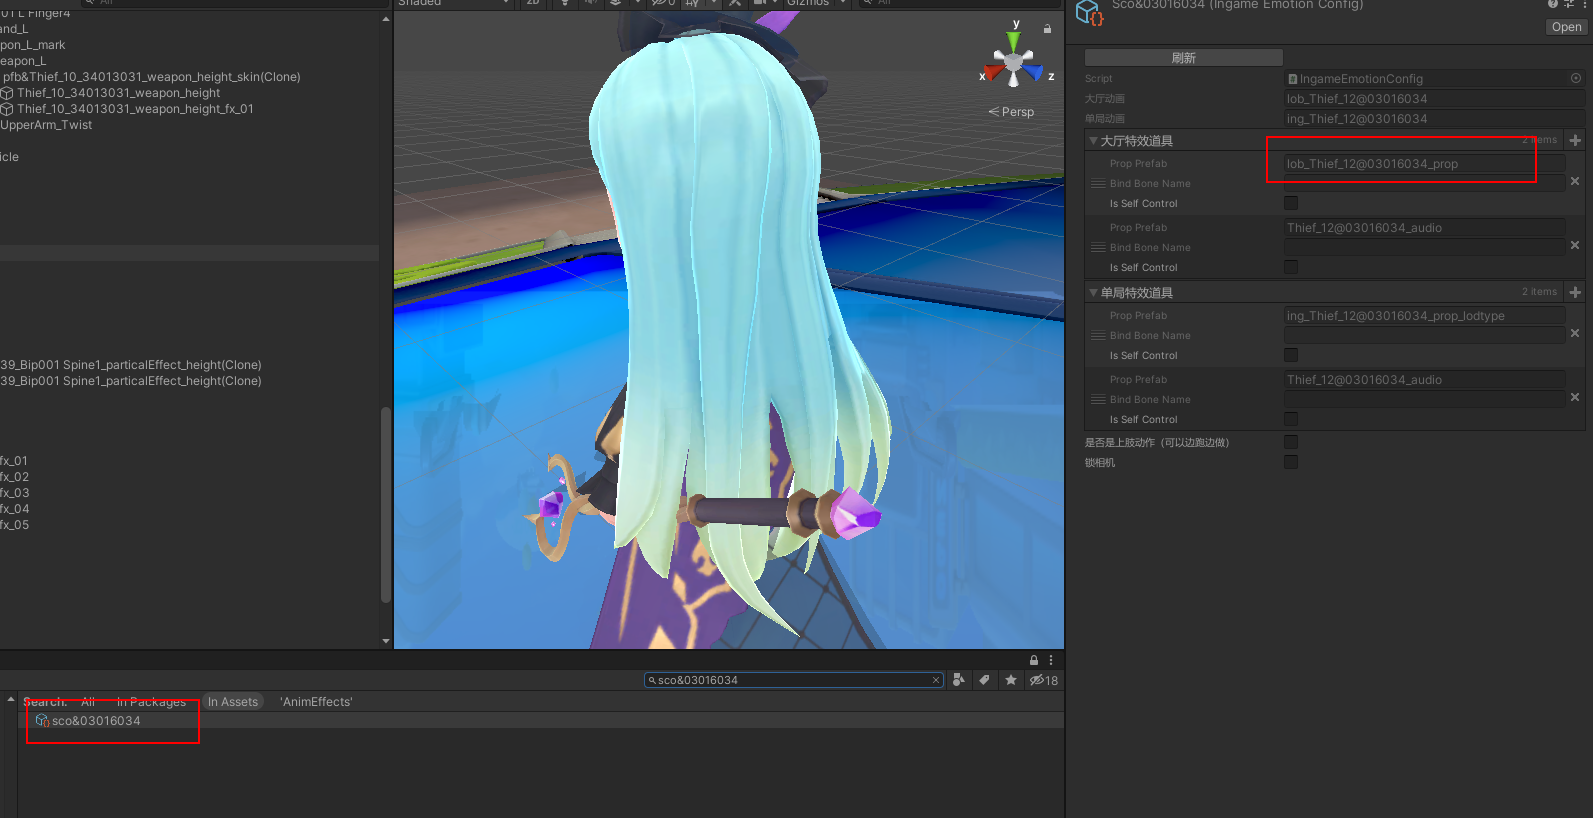Click the Open button in Inspector

pos(1566,27)
